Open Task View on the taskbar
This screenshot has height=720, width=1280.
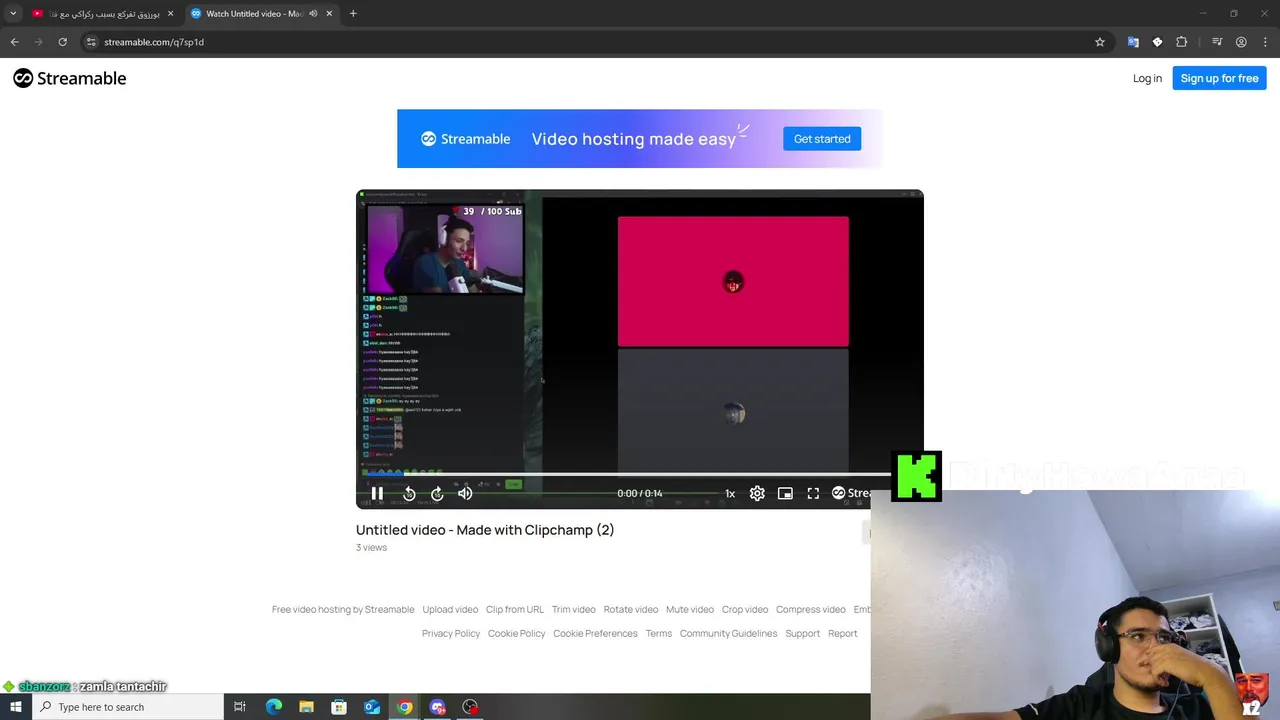[x=240, y=707]
